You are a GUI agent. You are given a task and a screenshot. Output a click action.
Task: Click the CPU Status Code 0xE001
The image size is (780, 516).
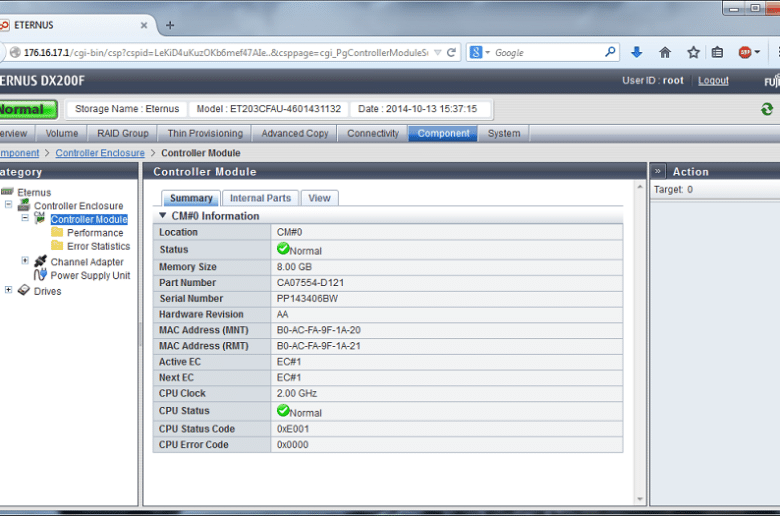coord(292,428)
